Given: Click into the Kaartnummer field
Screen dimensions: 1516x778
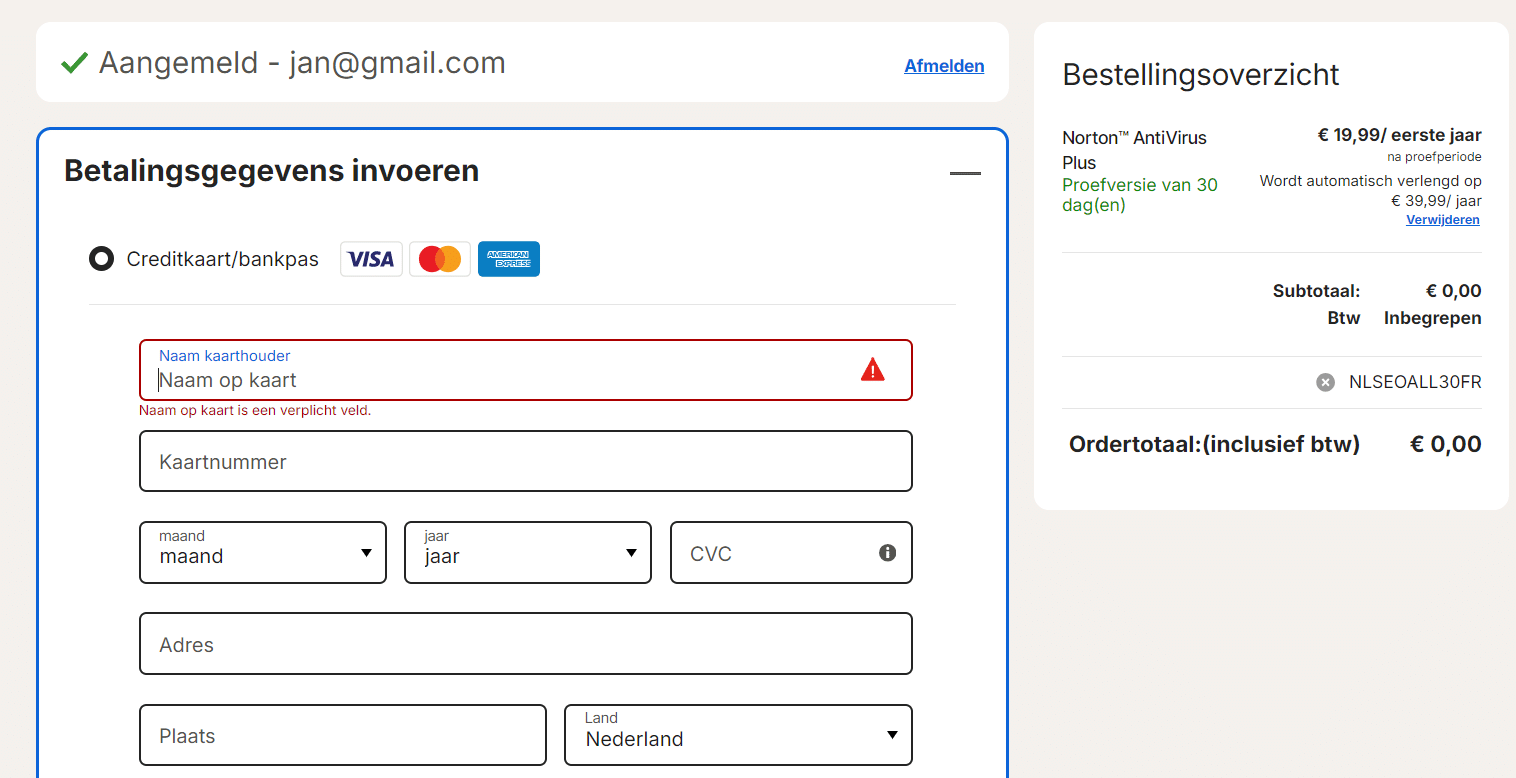Looking at the screenshot, I should pos(526,461).
